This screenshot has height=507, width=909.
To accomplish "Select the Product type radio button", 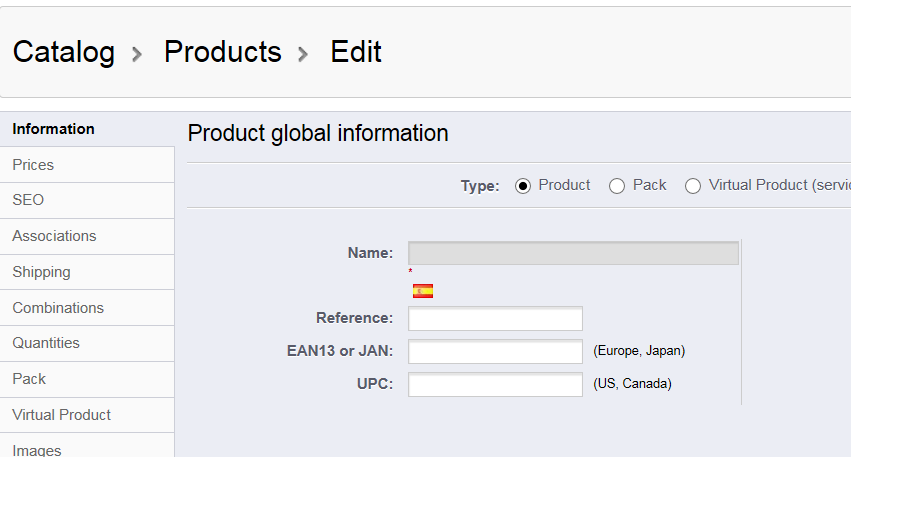I will pos(523,186).
